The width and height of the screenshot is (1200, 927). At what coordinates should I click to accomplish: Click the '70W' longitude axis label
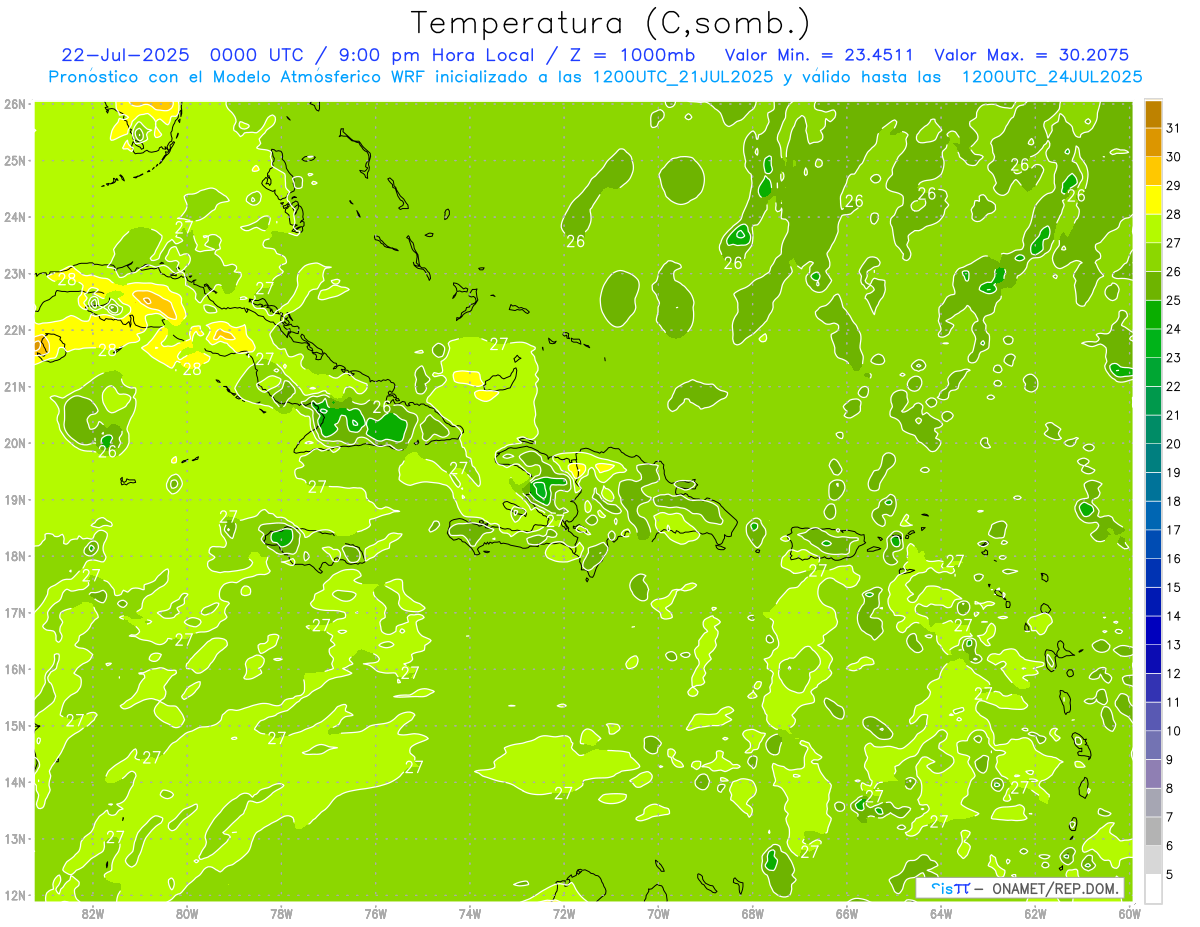point(658,913)
